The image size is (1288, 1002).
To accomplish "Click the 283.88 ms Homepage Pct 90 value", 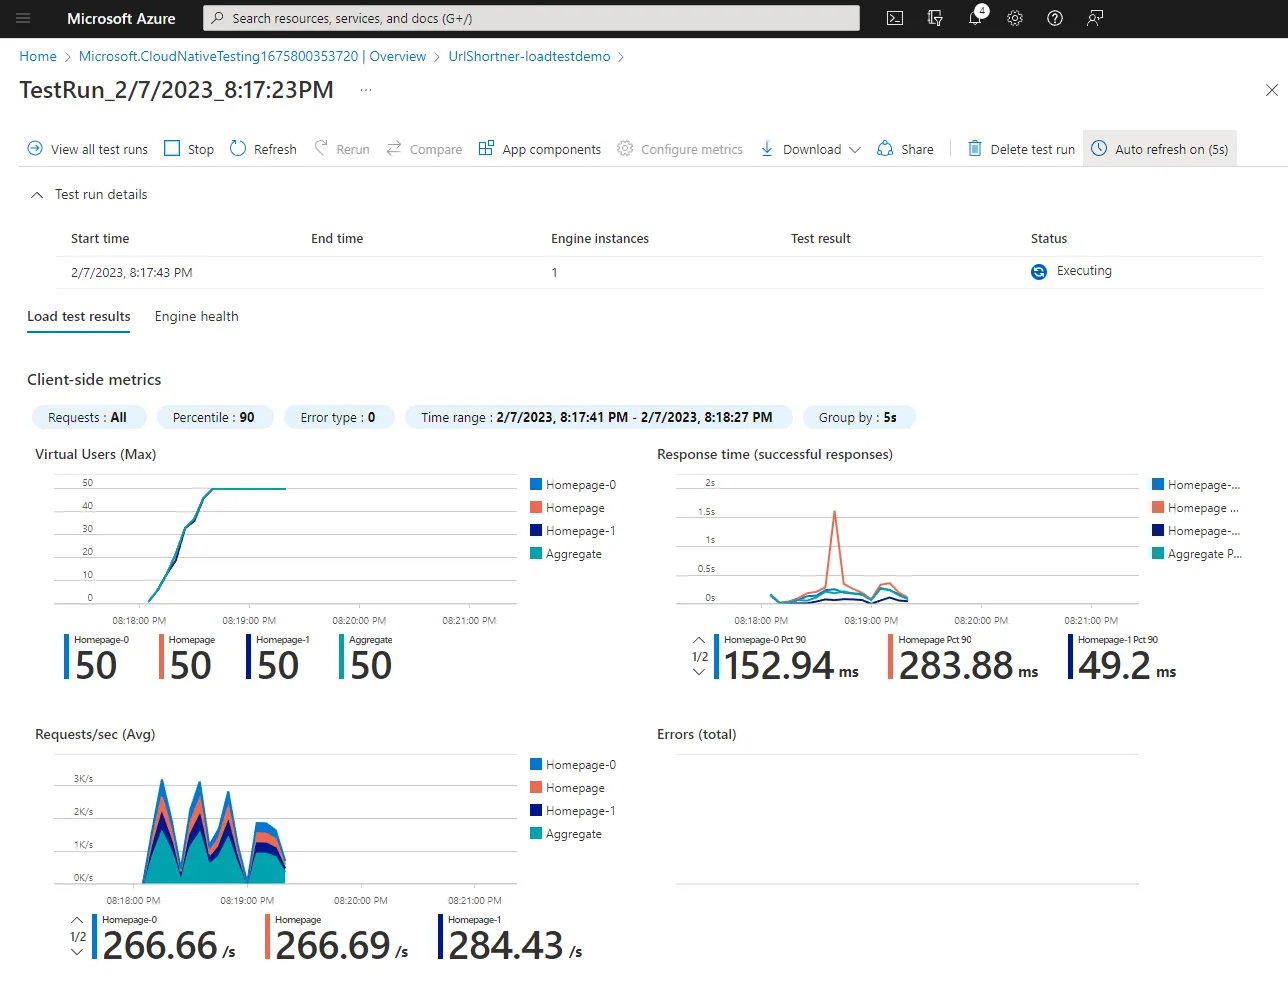I will click(x=968, y=665).
